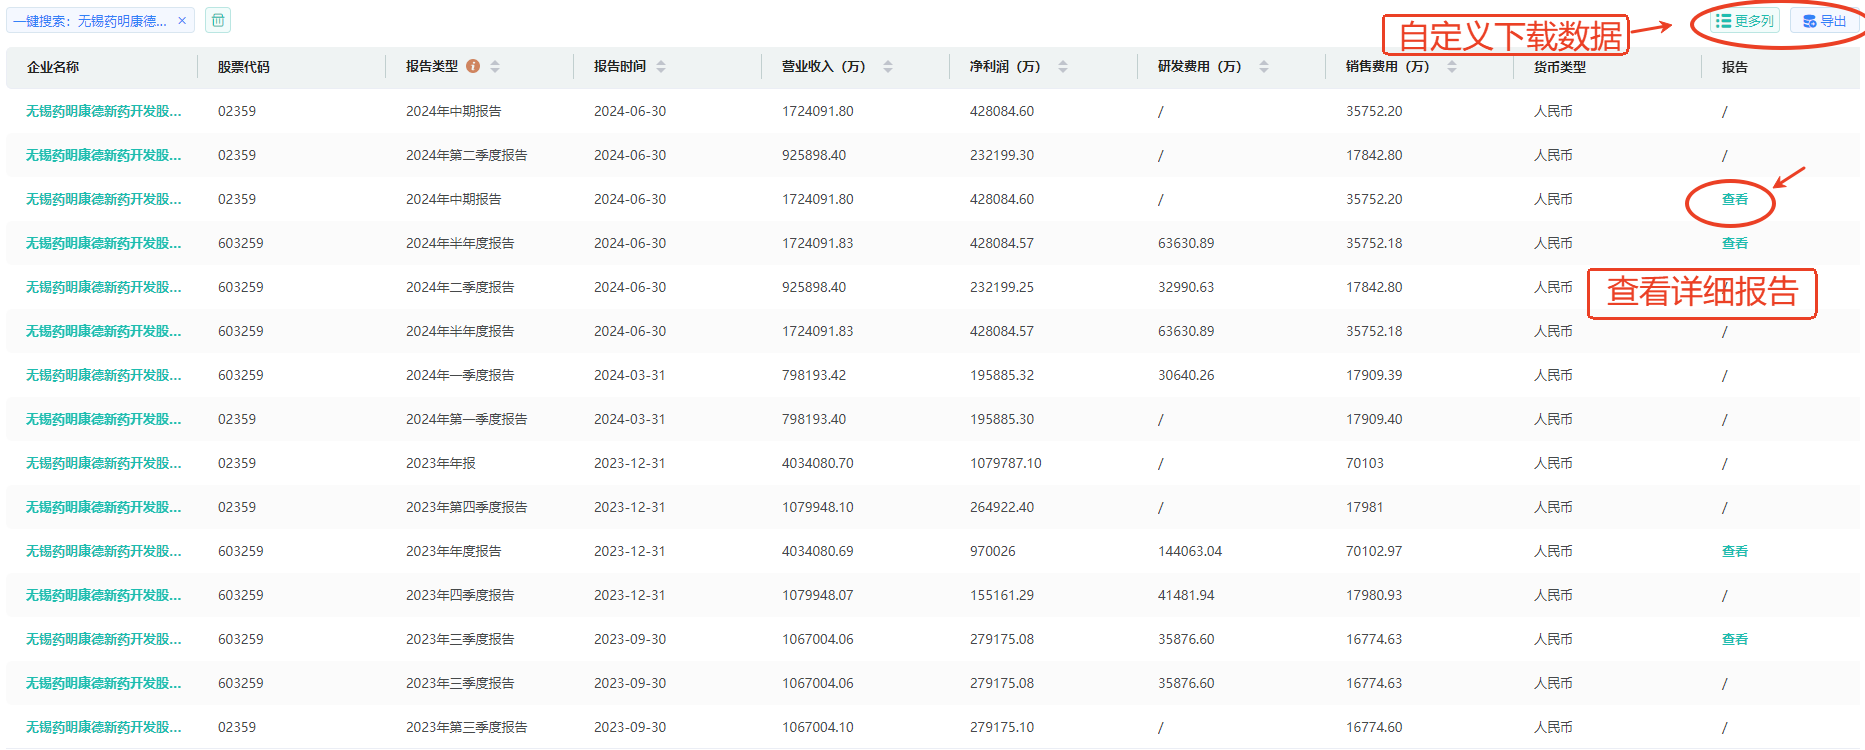Viewport: 1865px width, 750px height.
Task: Click the 2024-03-31 date in 2024年一季度报告 row
Action: click(x=630, y=375)
